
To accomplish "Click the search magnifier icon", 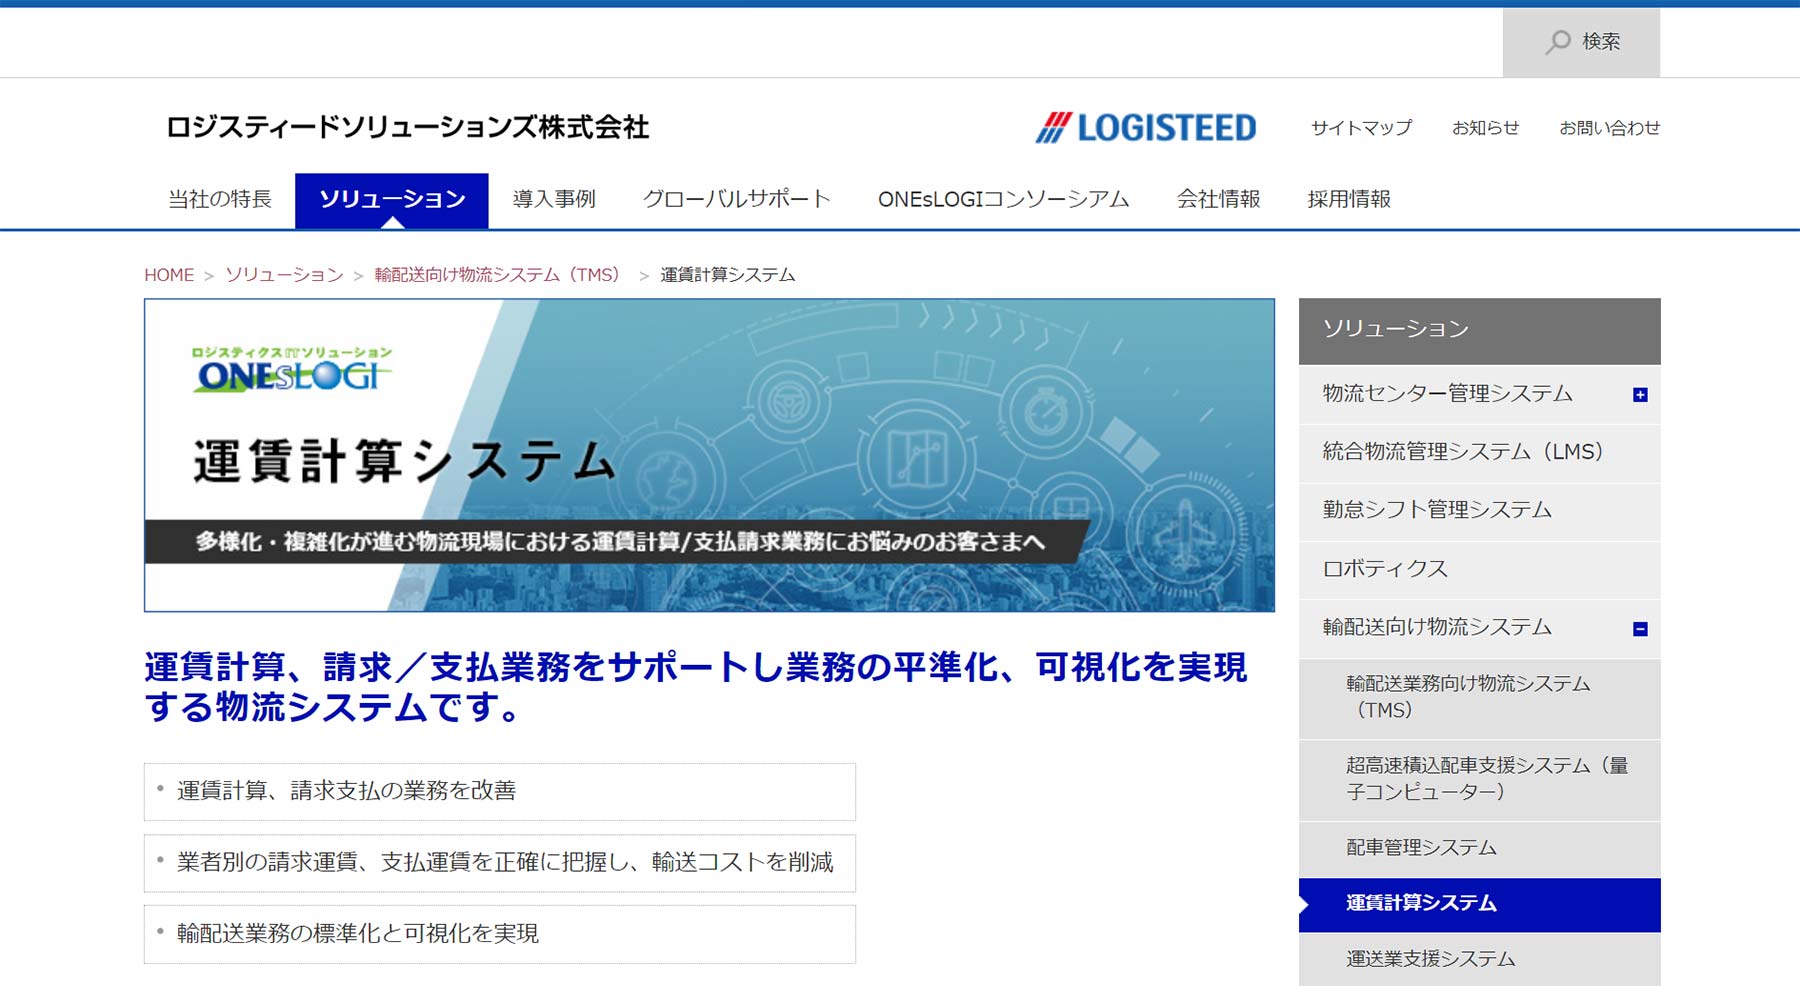I will [1557, 42].
